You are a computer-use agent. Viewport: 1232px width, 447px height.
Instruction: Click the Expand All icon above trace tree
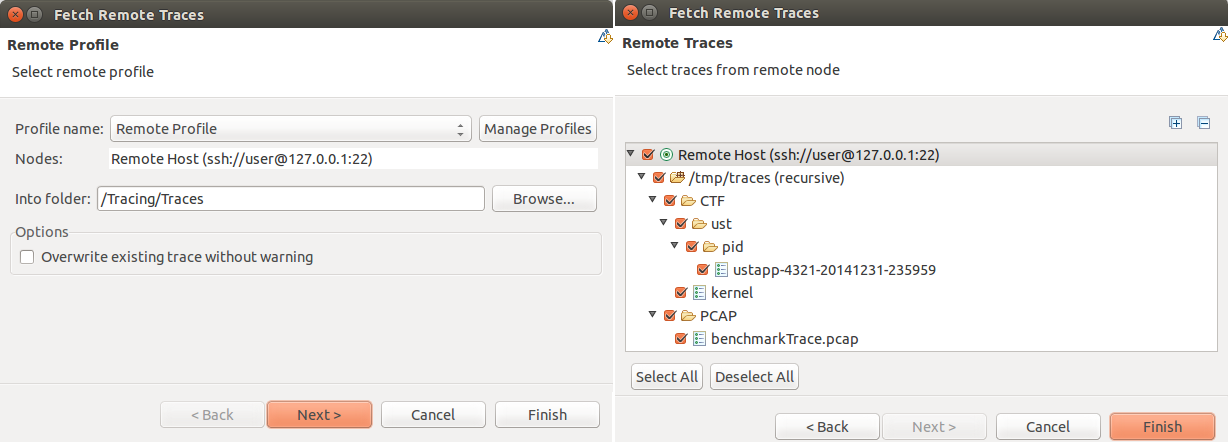(1176, 123)
